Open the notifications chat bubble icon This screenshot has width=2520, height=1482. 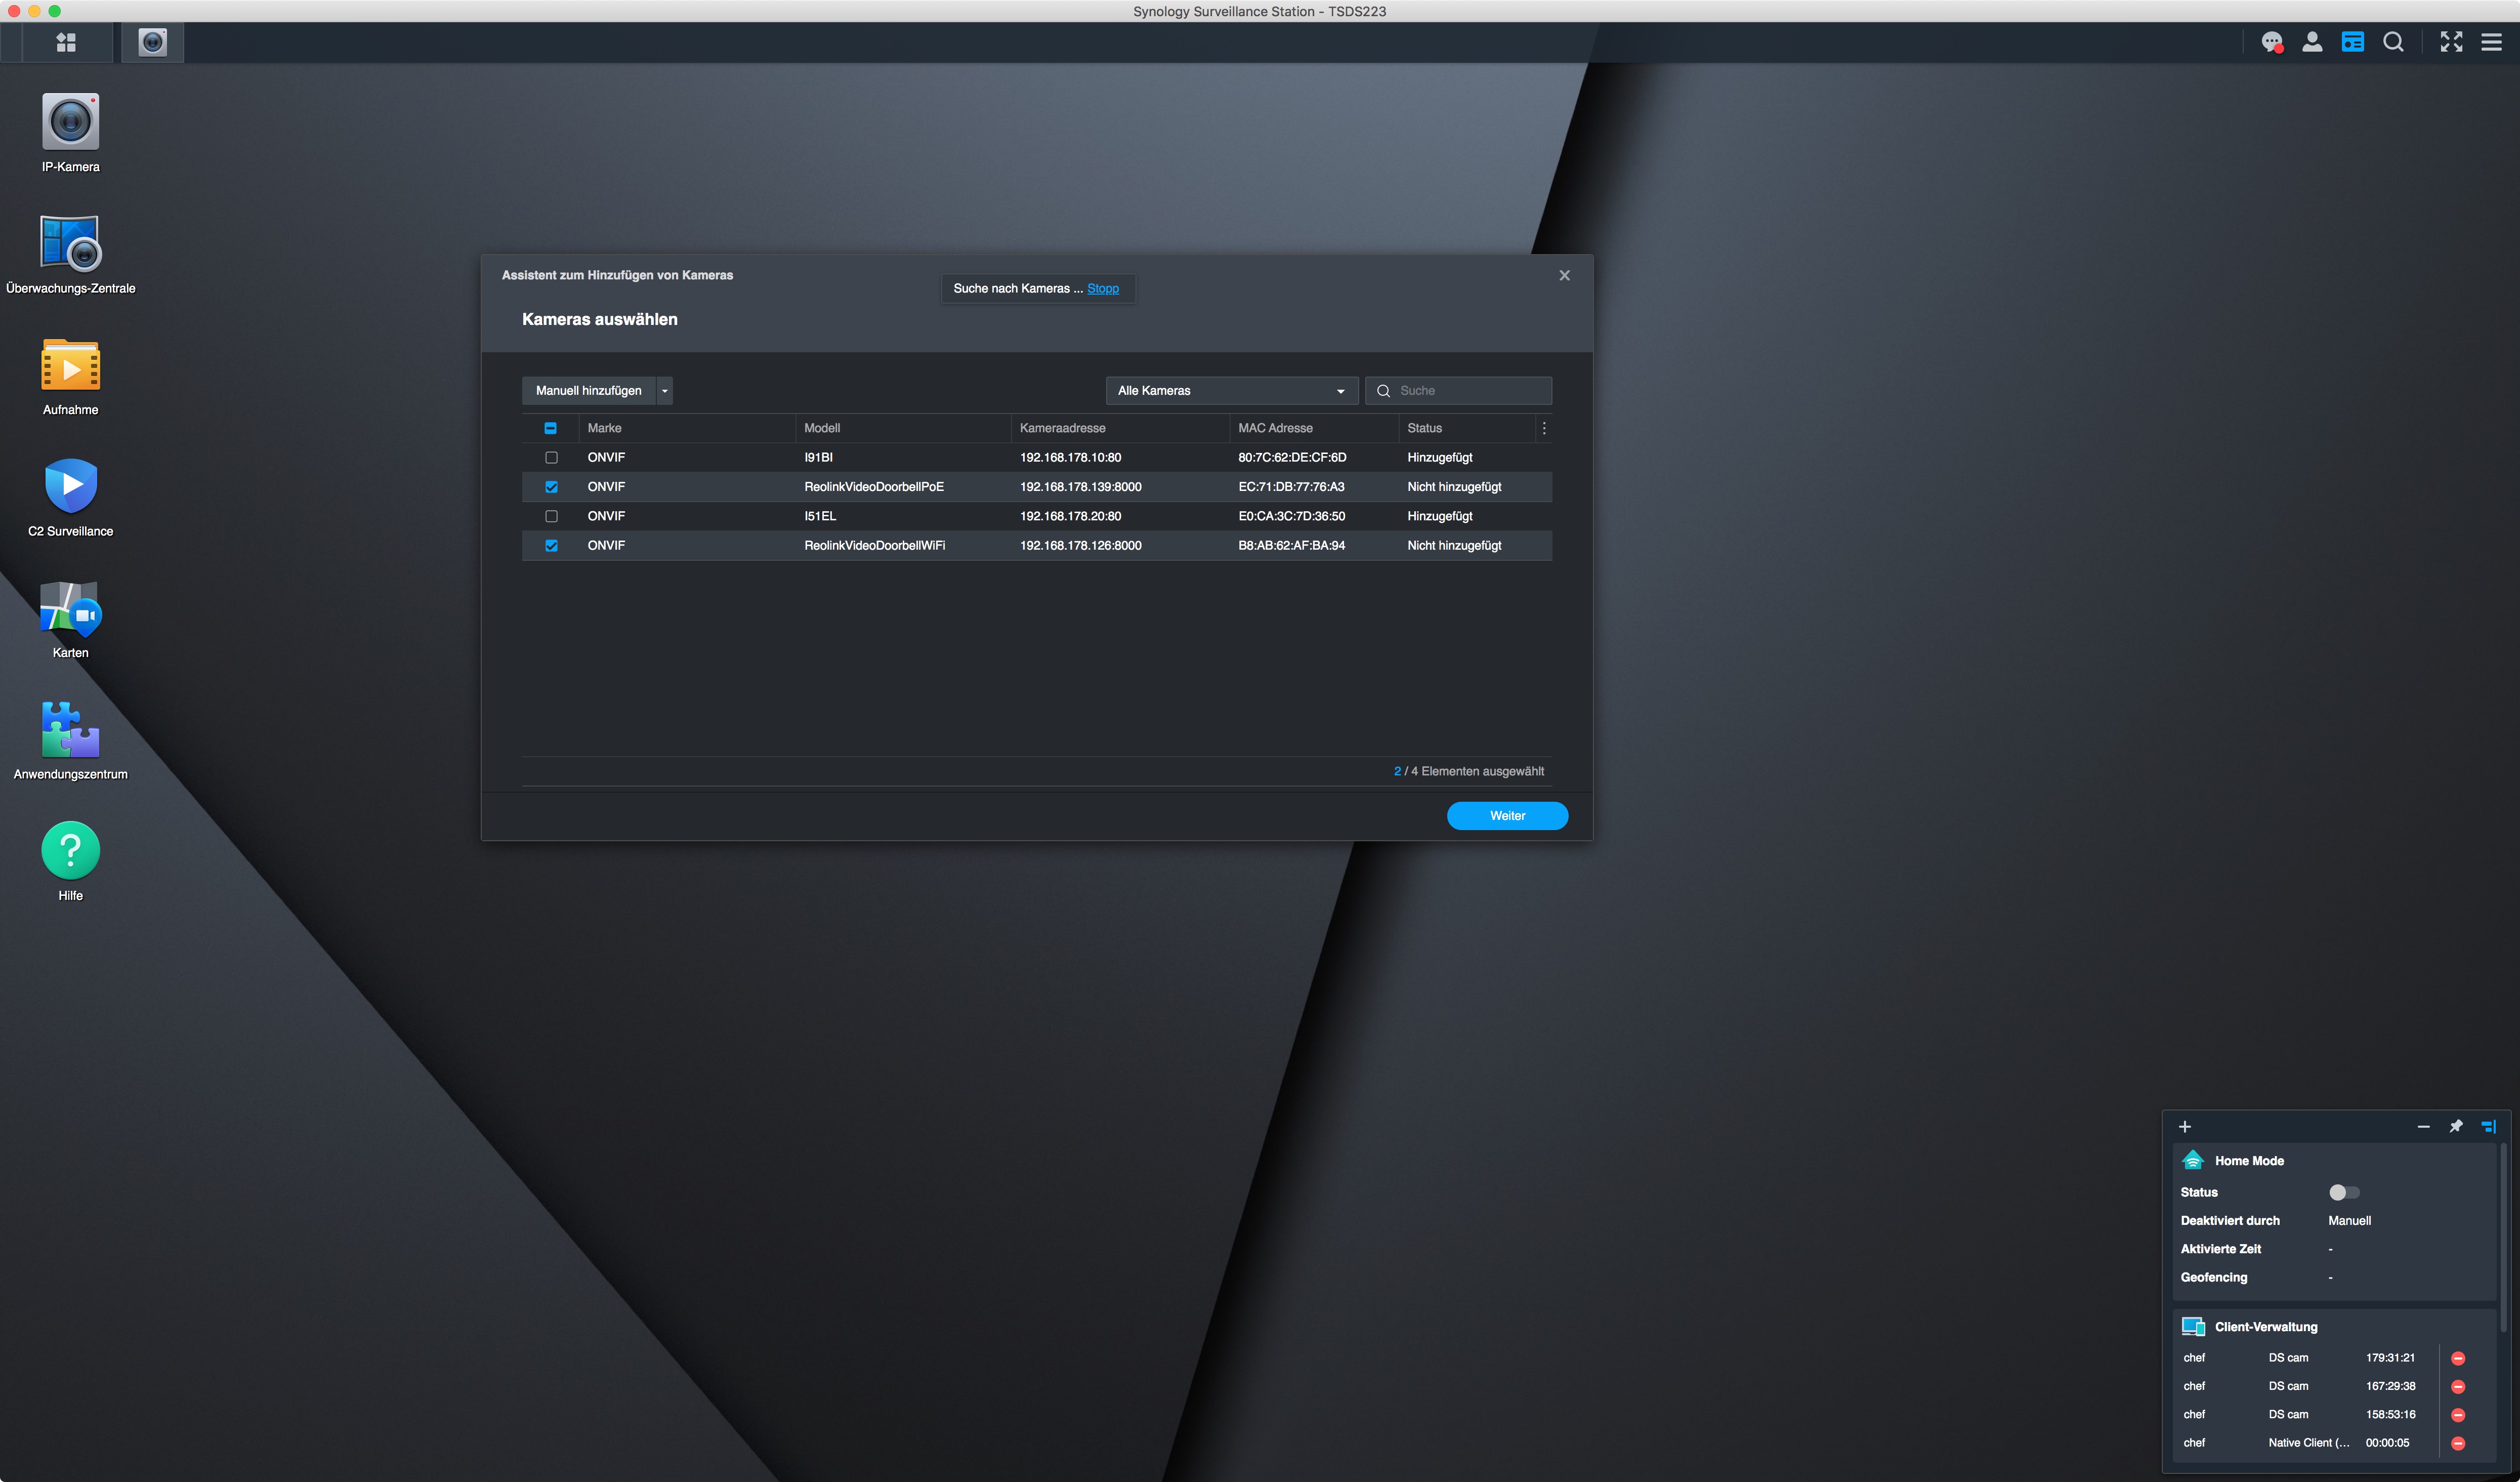click(2271, 42)
